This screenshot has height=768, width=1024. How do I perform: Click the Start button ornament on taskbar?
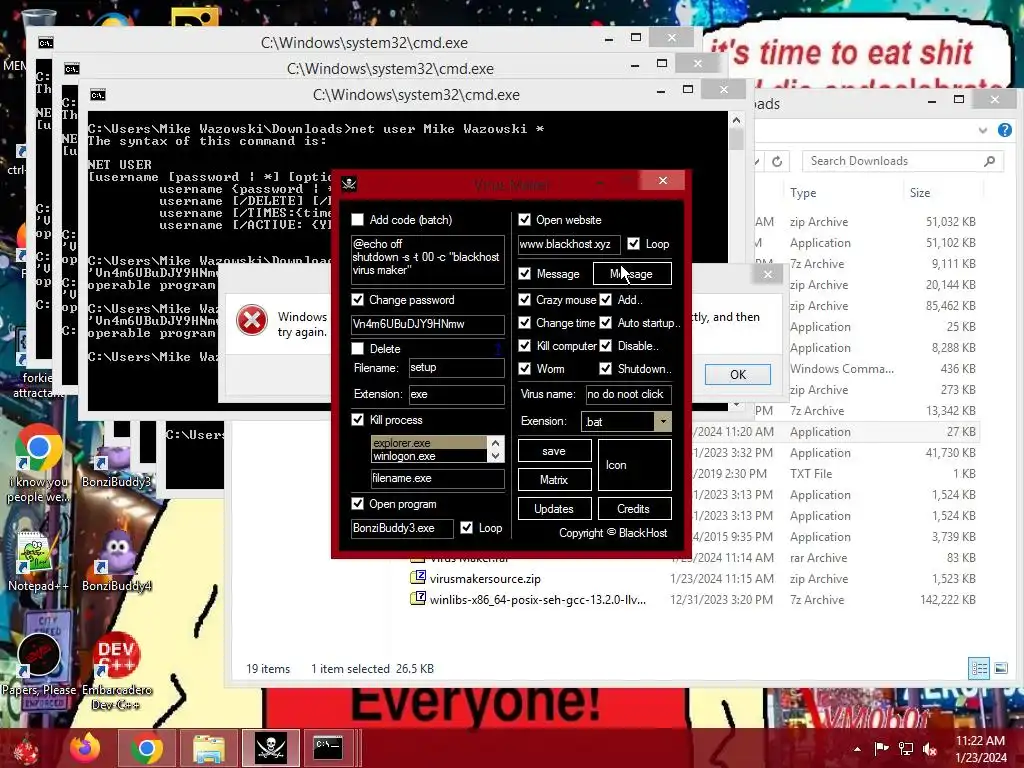pos(26,750)
